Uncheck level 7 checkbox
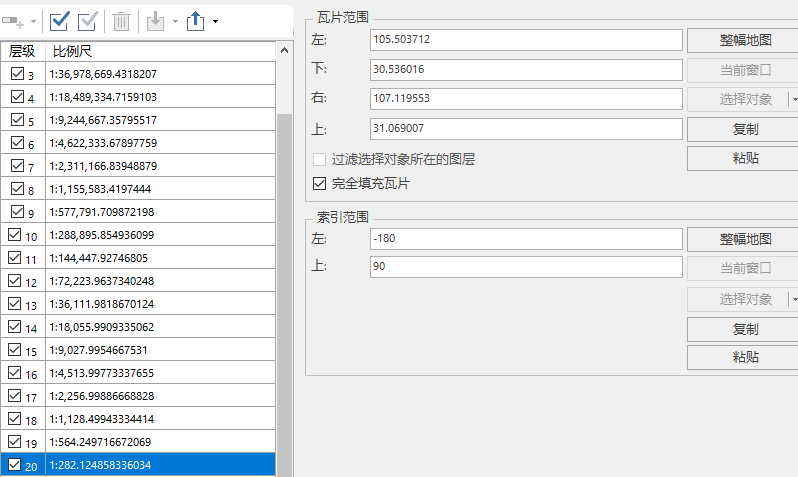Screen dimensions: 798x477 coord(17,165)
